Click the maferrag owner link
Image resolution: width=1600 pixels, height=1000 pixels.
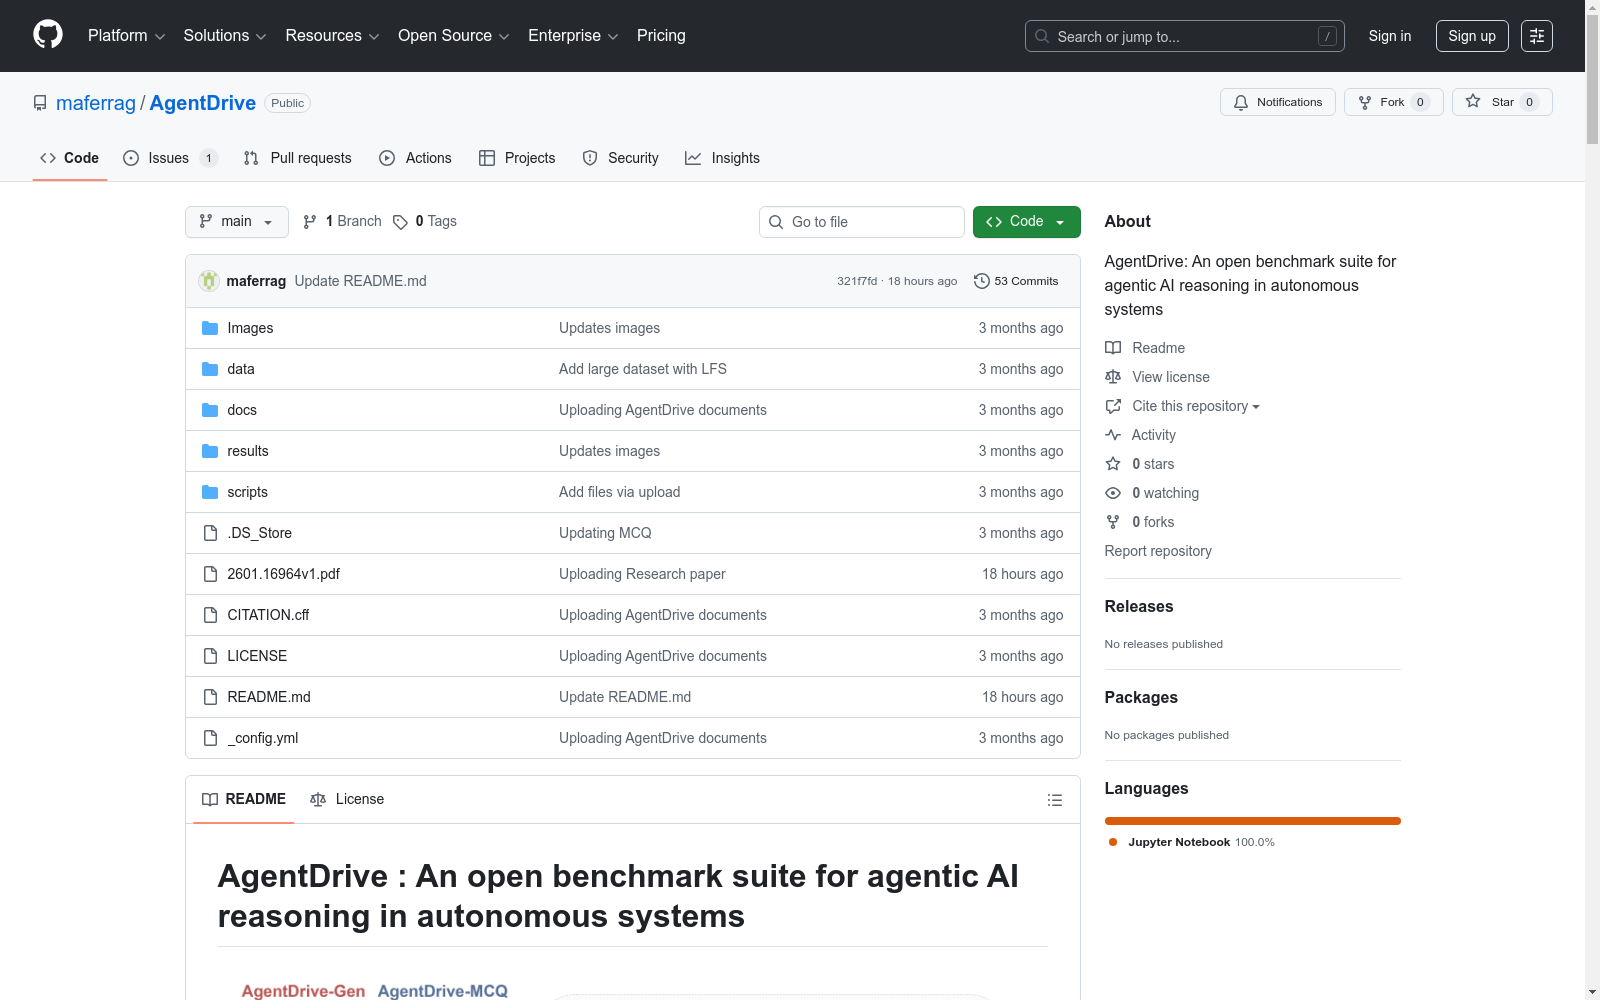[96, 103]
